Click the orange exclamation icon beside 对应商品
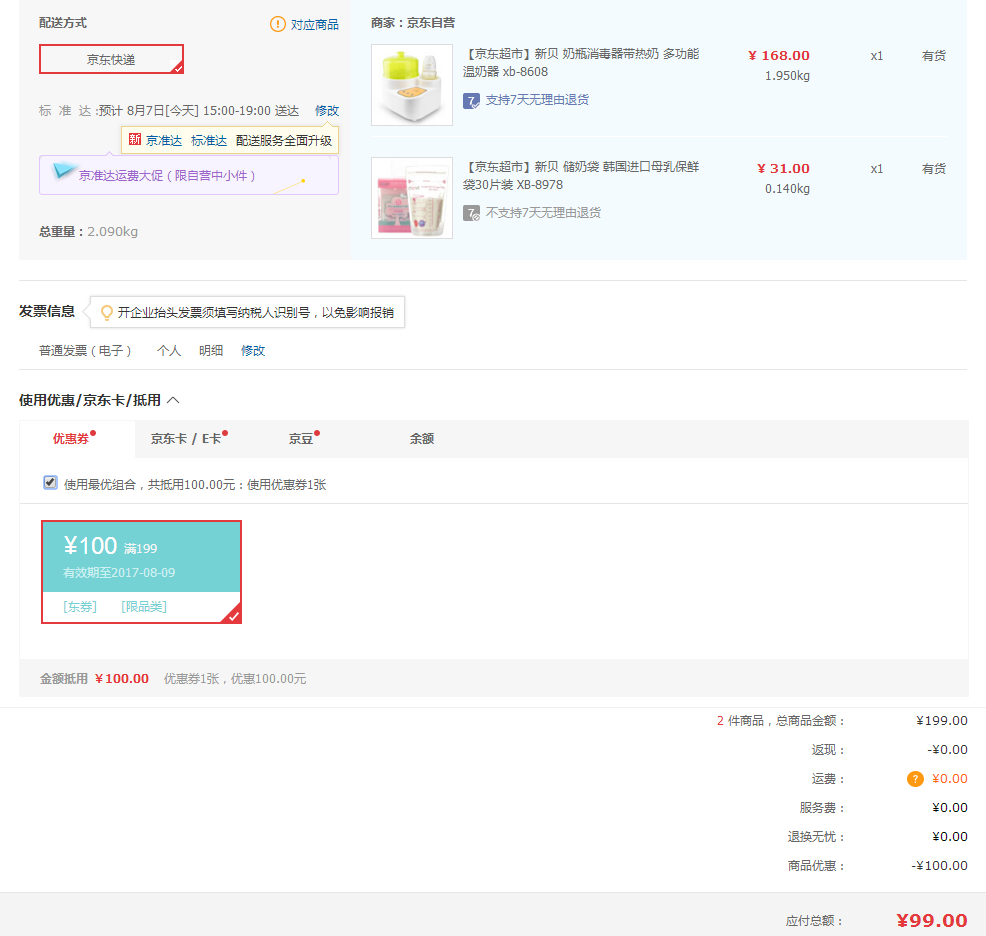986x936 pixels. click(277, 24)
